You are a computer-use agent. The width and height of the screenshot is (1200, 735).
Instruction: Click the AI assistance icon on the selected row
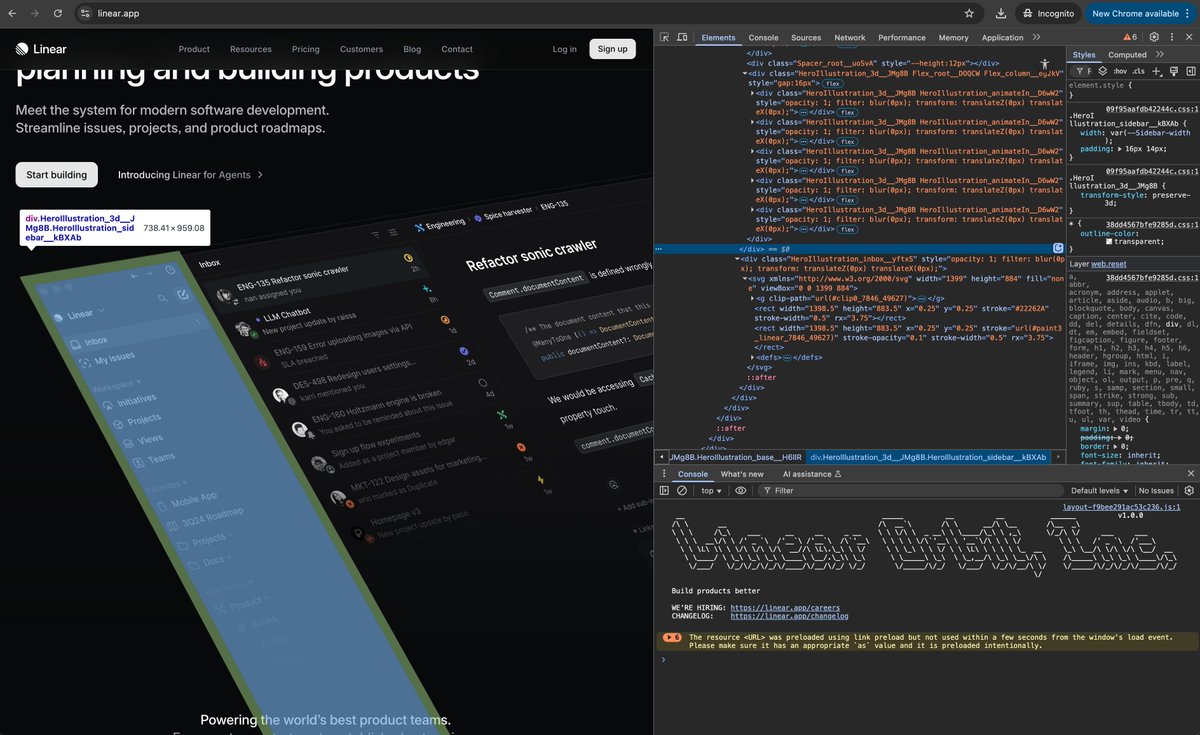(1057, 248)
